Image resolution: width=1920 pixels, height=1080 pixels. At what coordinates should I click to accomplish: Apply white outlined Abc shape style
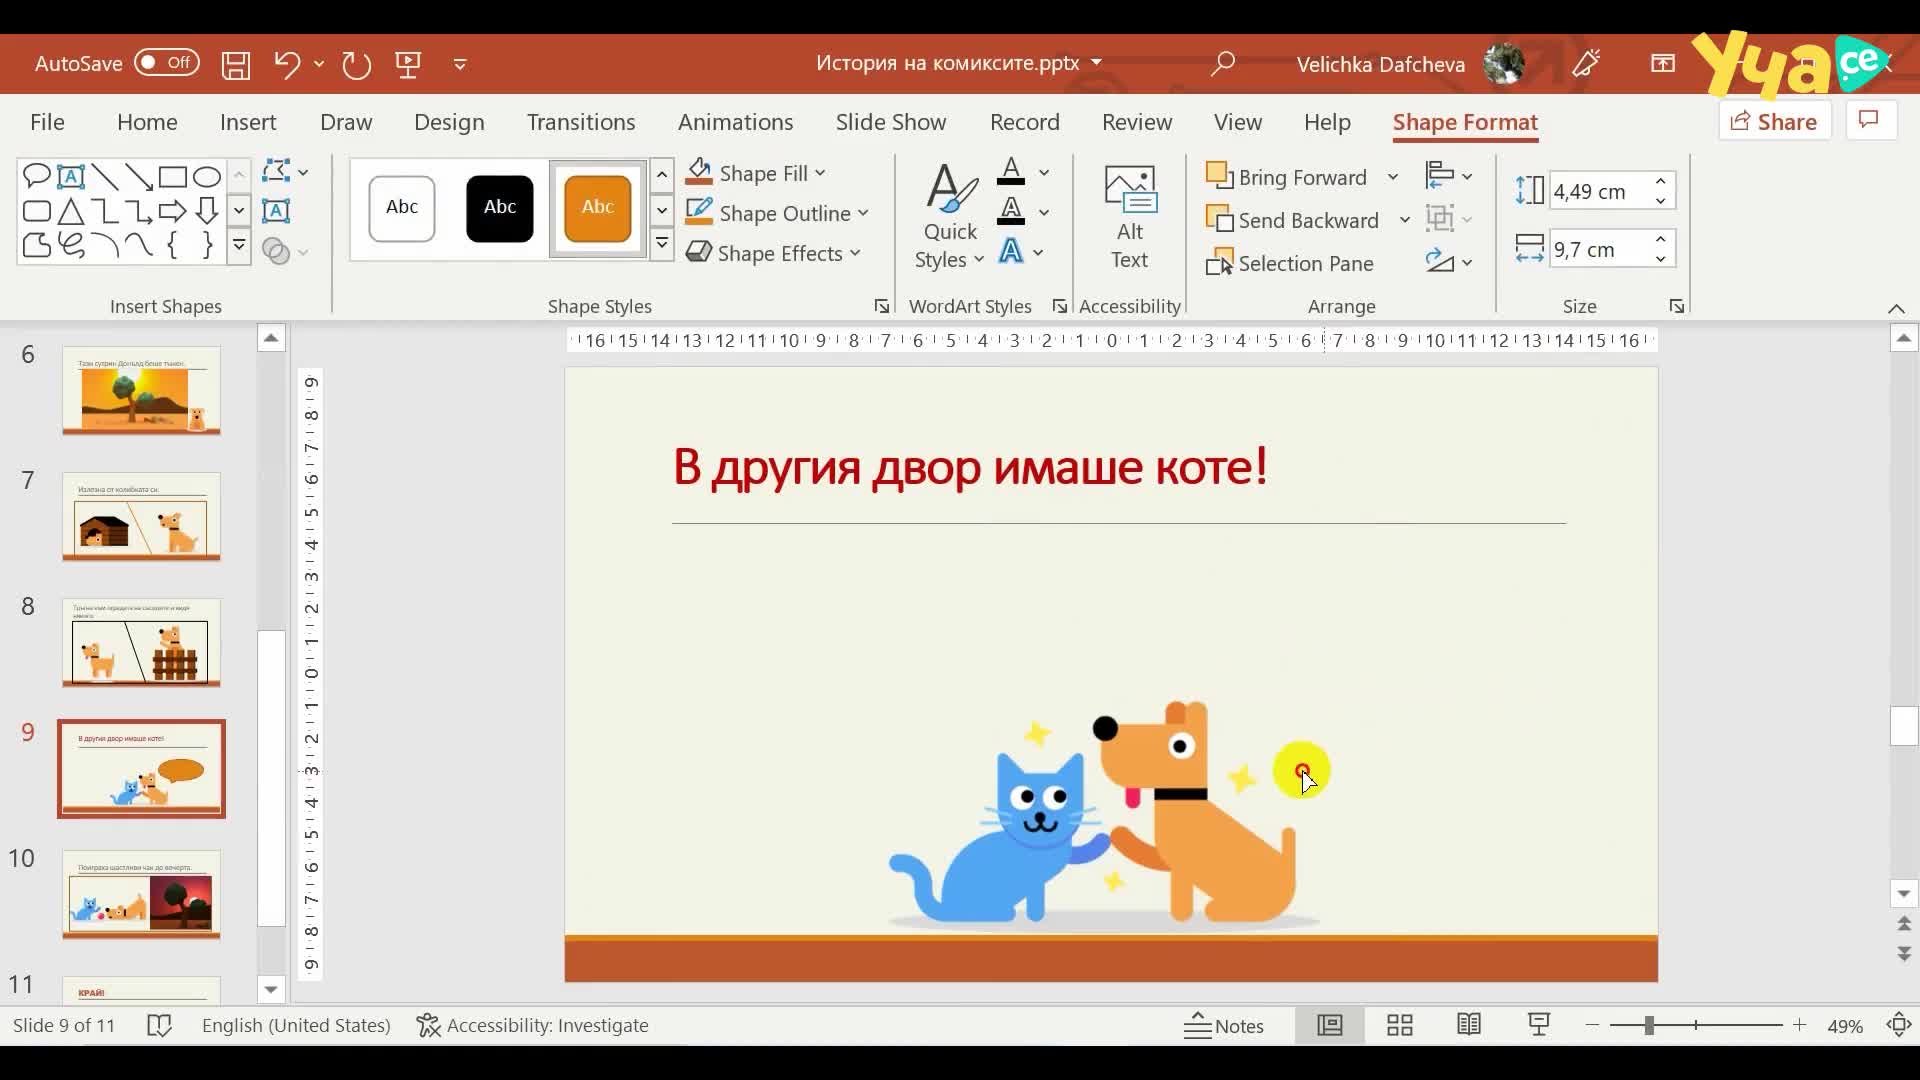[x=402, y=208]
